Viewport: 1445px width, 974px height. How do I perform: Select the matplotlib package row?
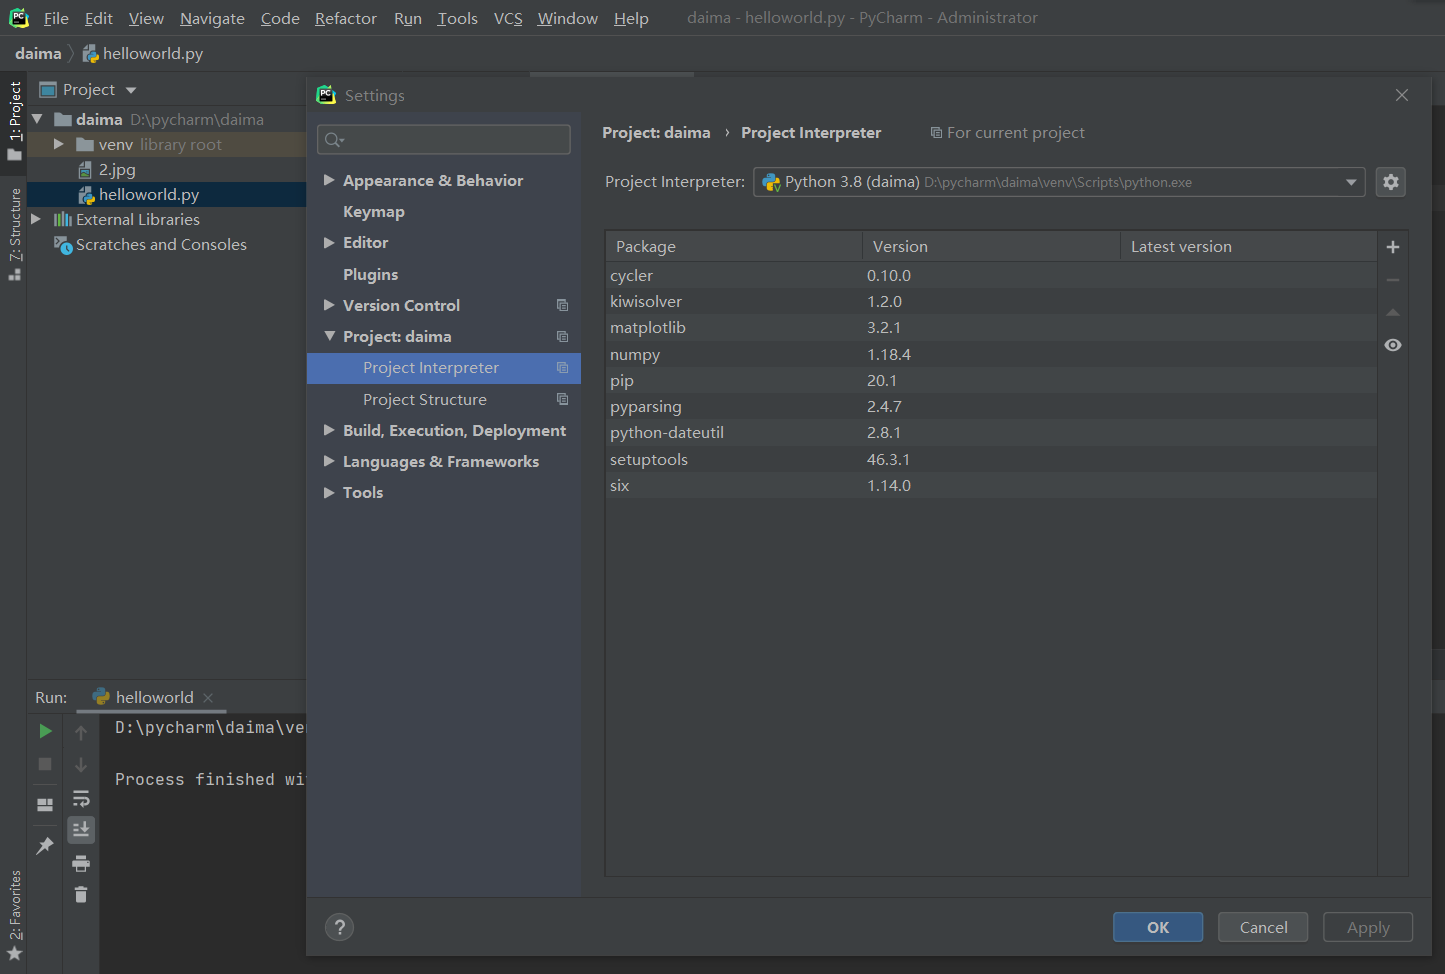[991, 328]
